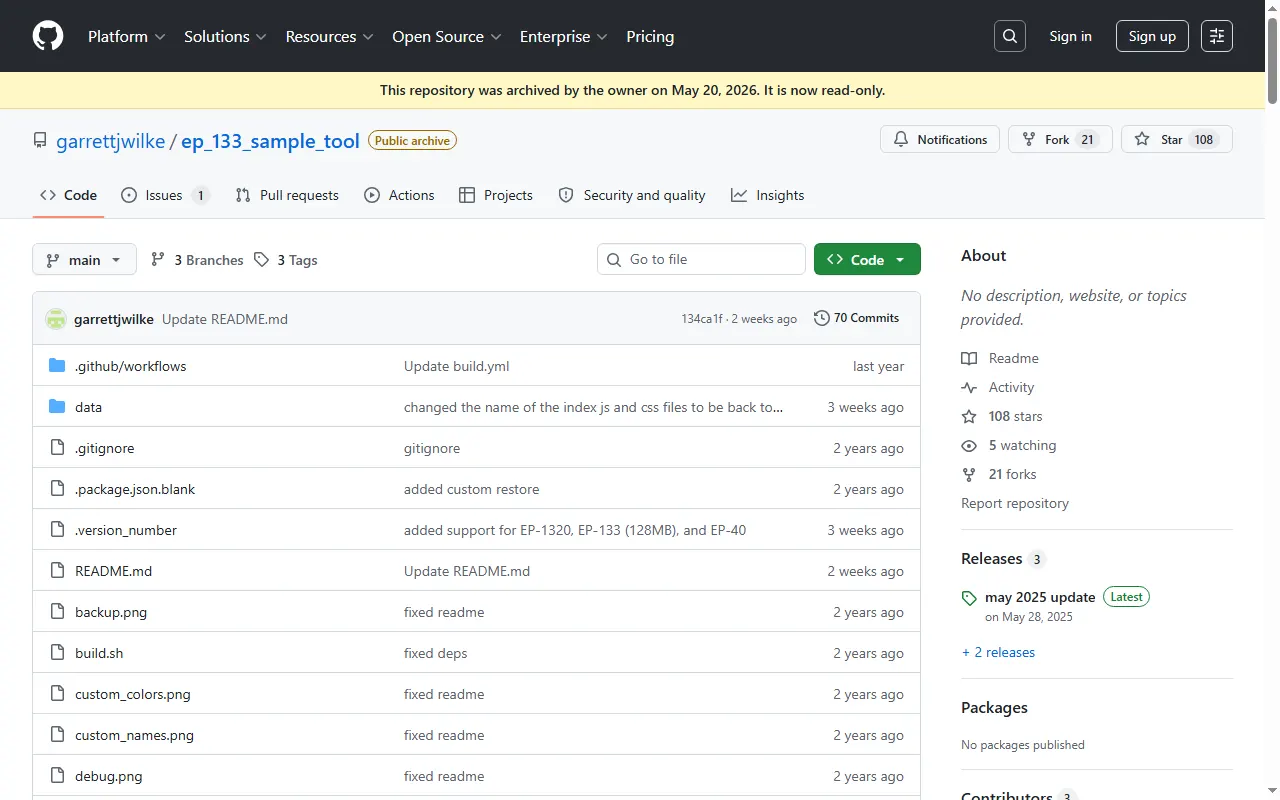The width and height of the screenshot is (1280, 800).
Task: Expand the Enterprise menu
Action: pos(563,36)
